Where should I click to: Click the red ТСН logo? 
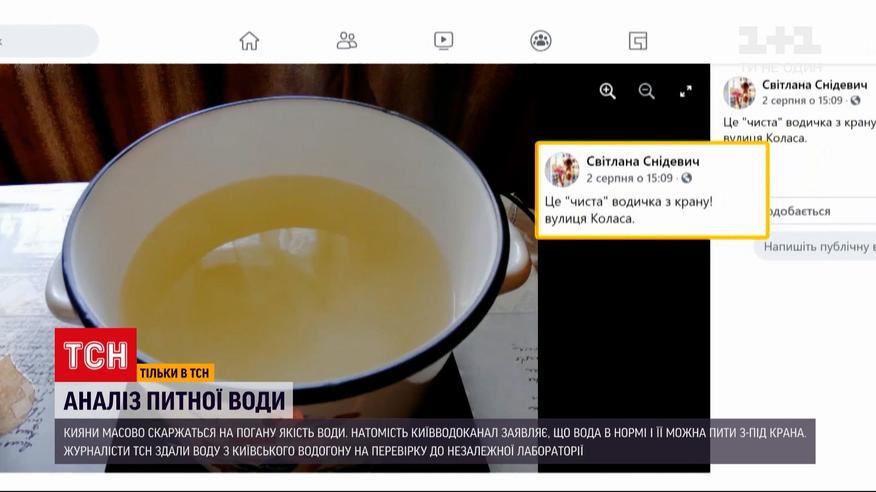tap(95, 354)
